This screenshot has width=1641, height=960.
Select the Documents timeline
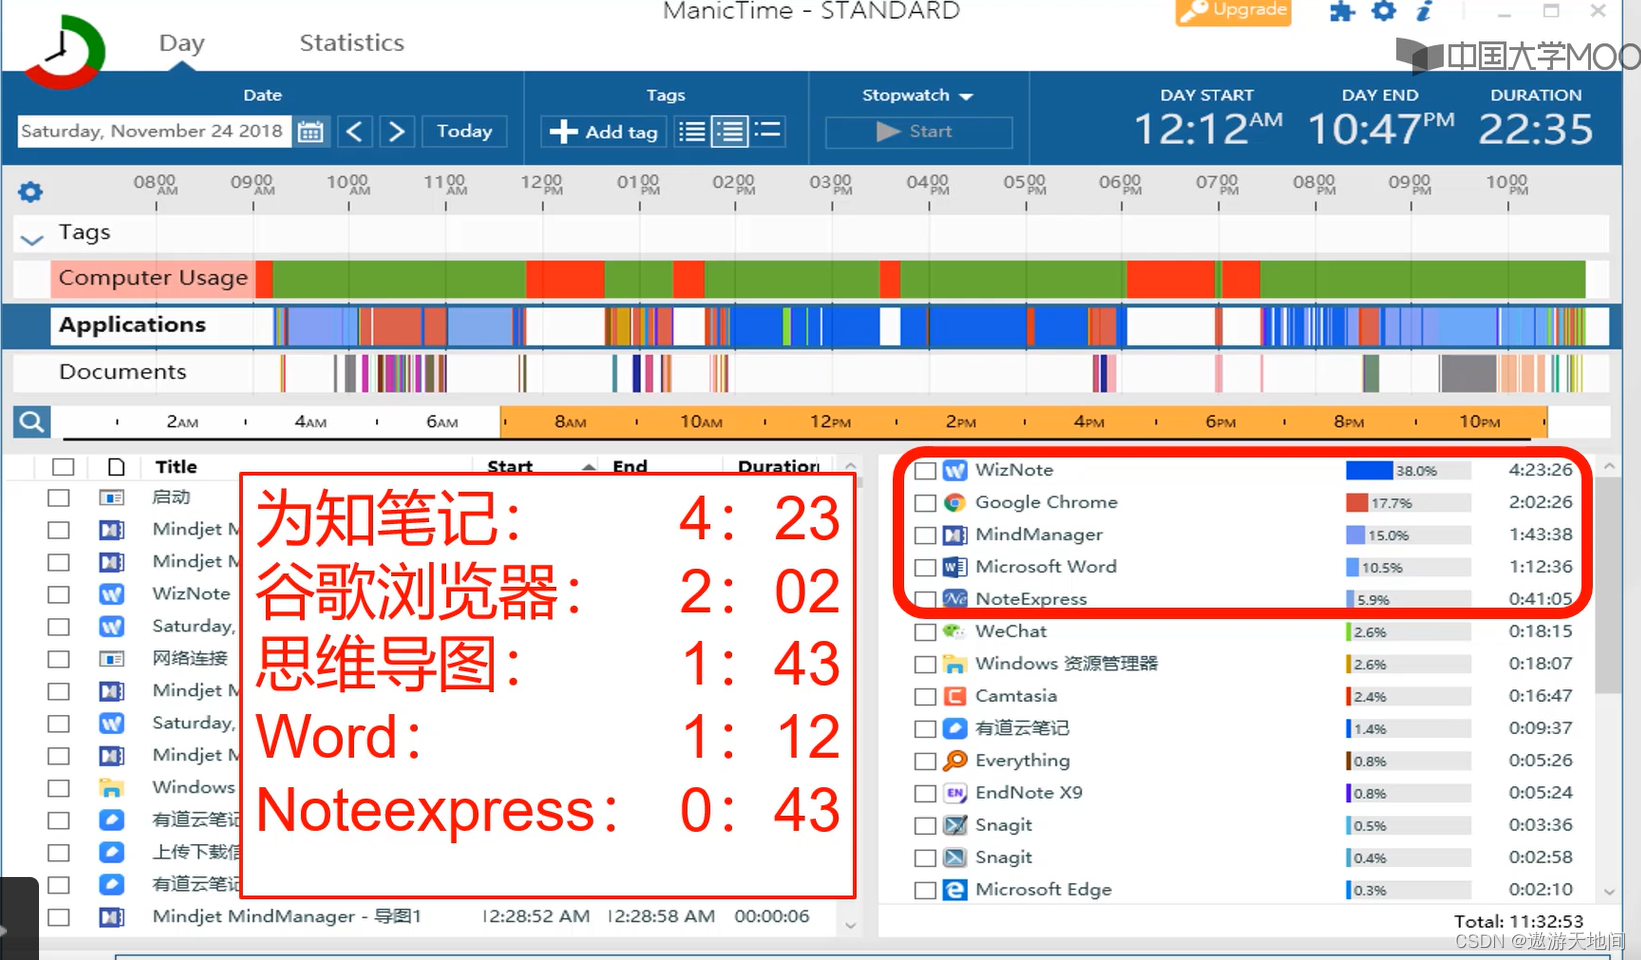coord(123,372)
